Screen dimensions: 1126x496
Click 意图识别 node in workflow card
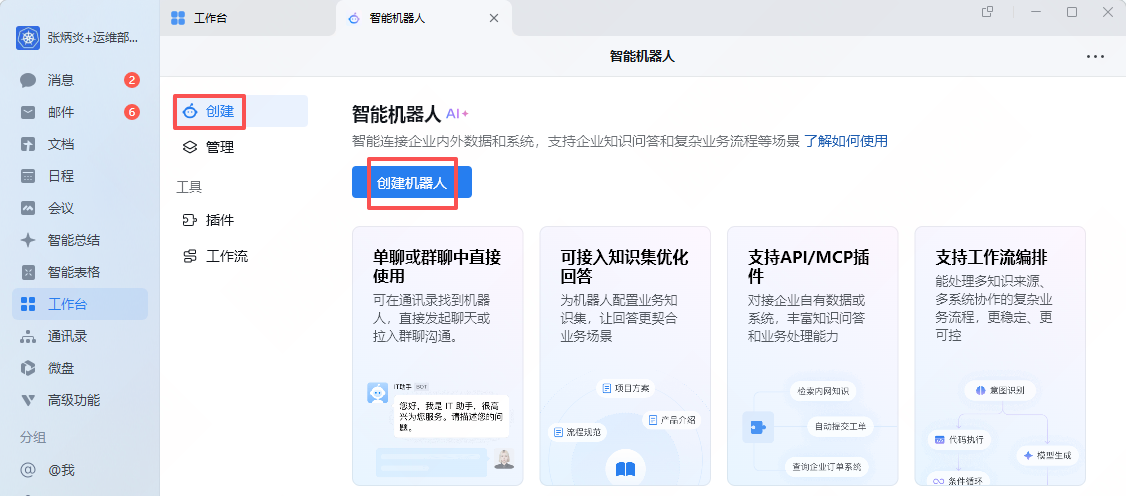pos(1000,391)
